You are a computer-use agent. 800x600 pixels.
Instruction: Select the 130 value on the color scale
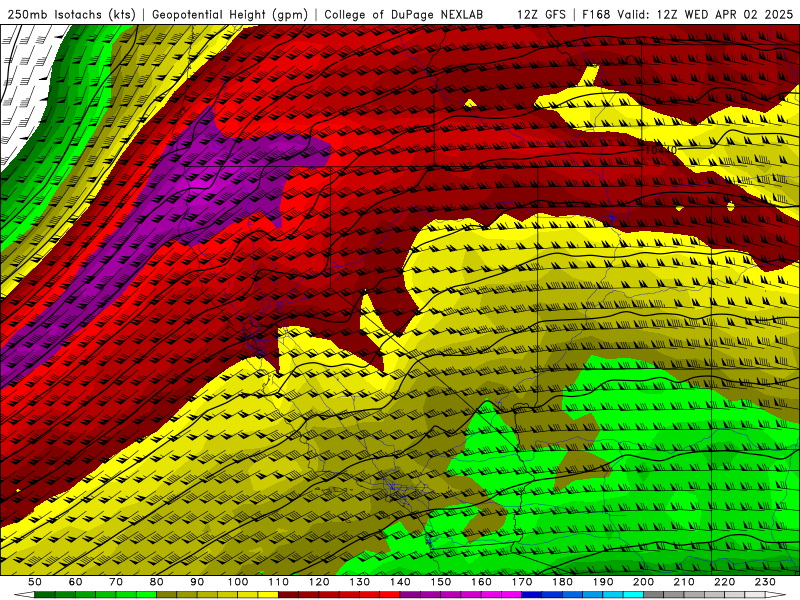click(360, 582)
